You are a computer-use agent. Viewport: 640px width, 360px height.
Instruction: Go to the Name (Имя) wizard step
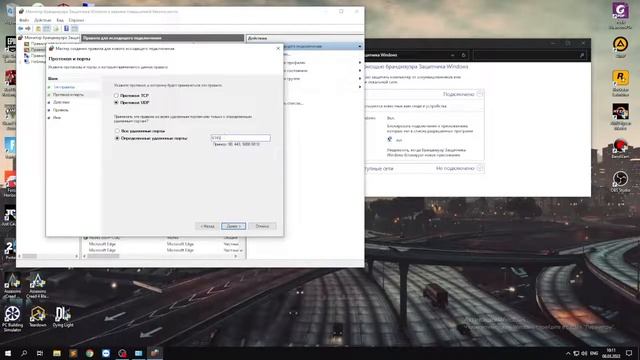click(x=57, y=118)
